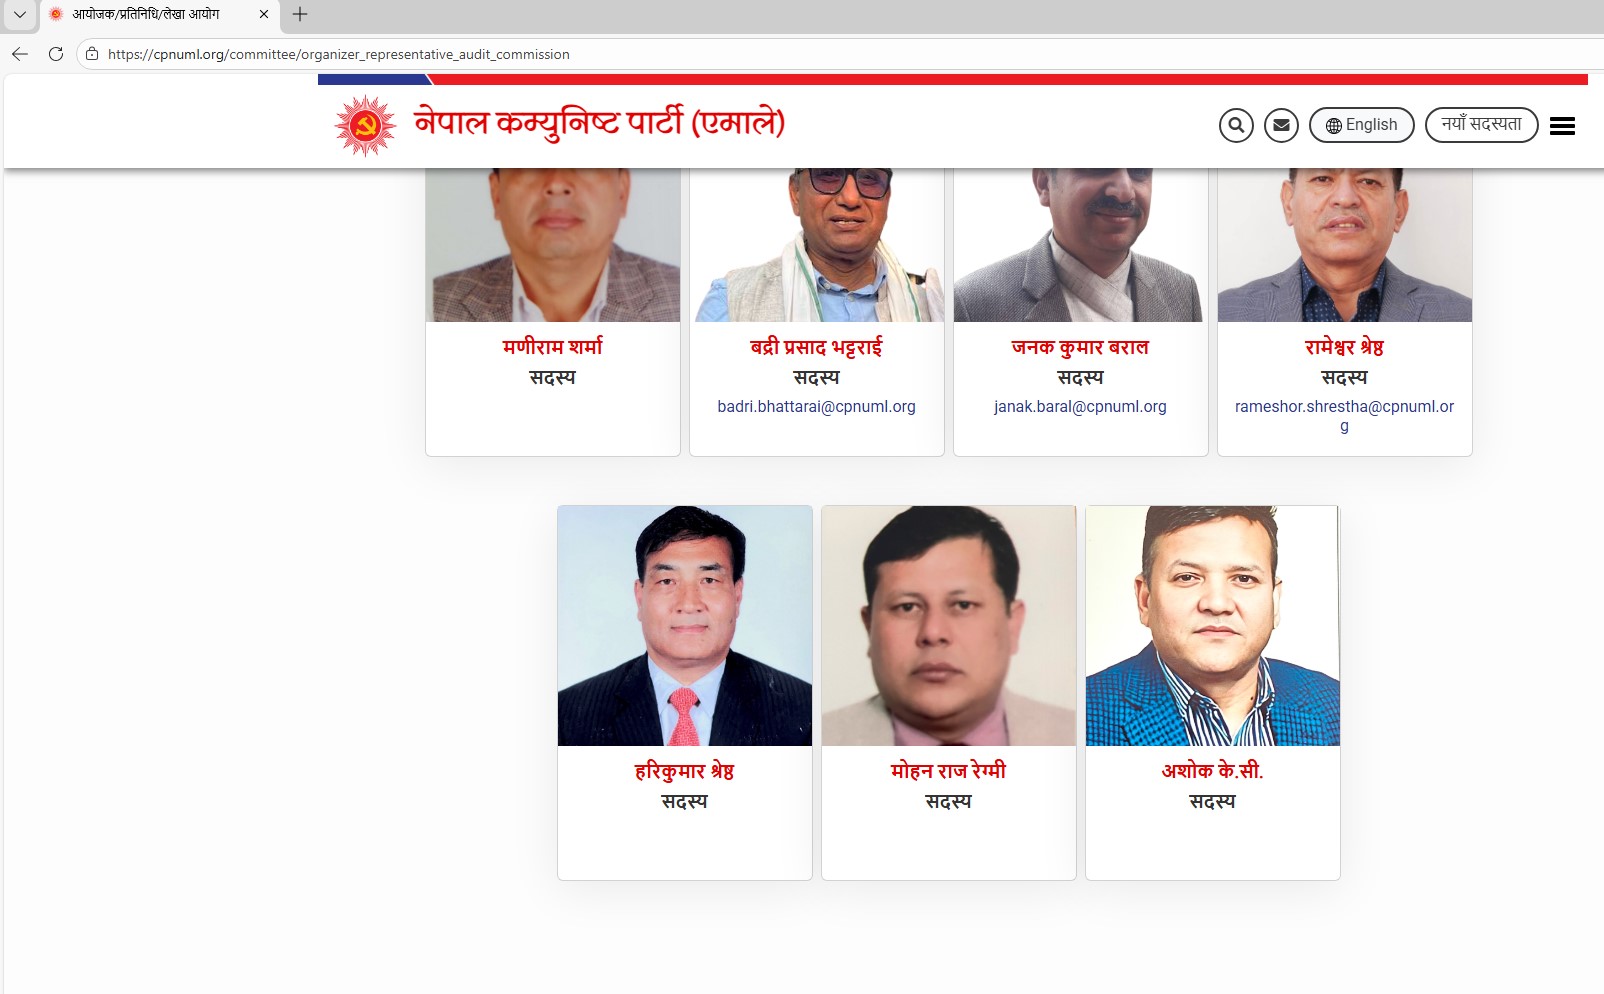Image resolution: width=1604 pixels, height=994 pixels.
Task: Open the janak.baral@cpnuml.org email link
Action: coord(1080,407)
